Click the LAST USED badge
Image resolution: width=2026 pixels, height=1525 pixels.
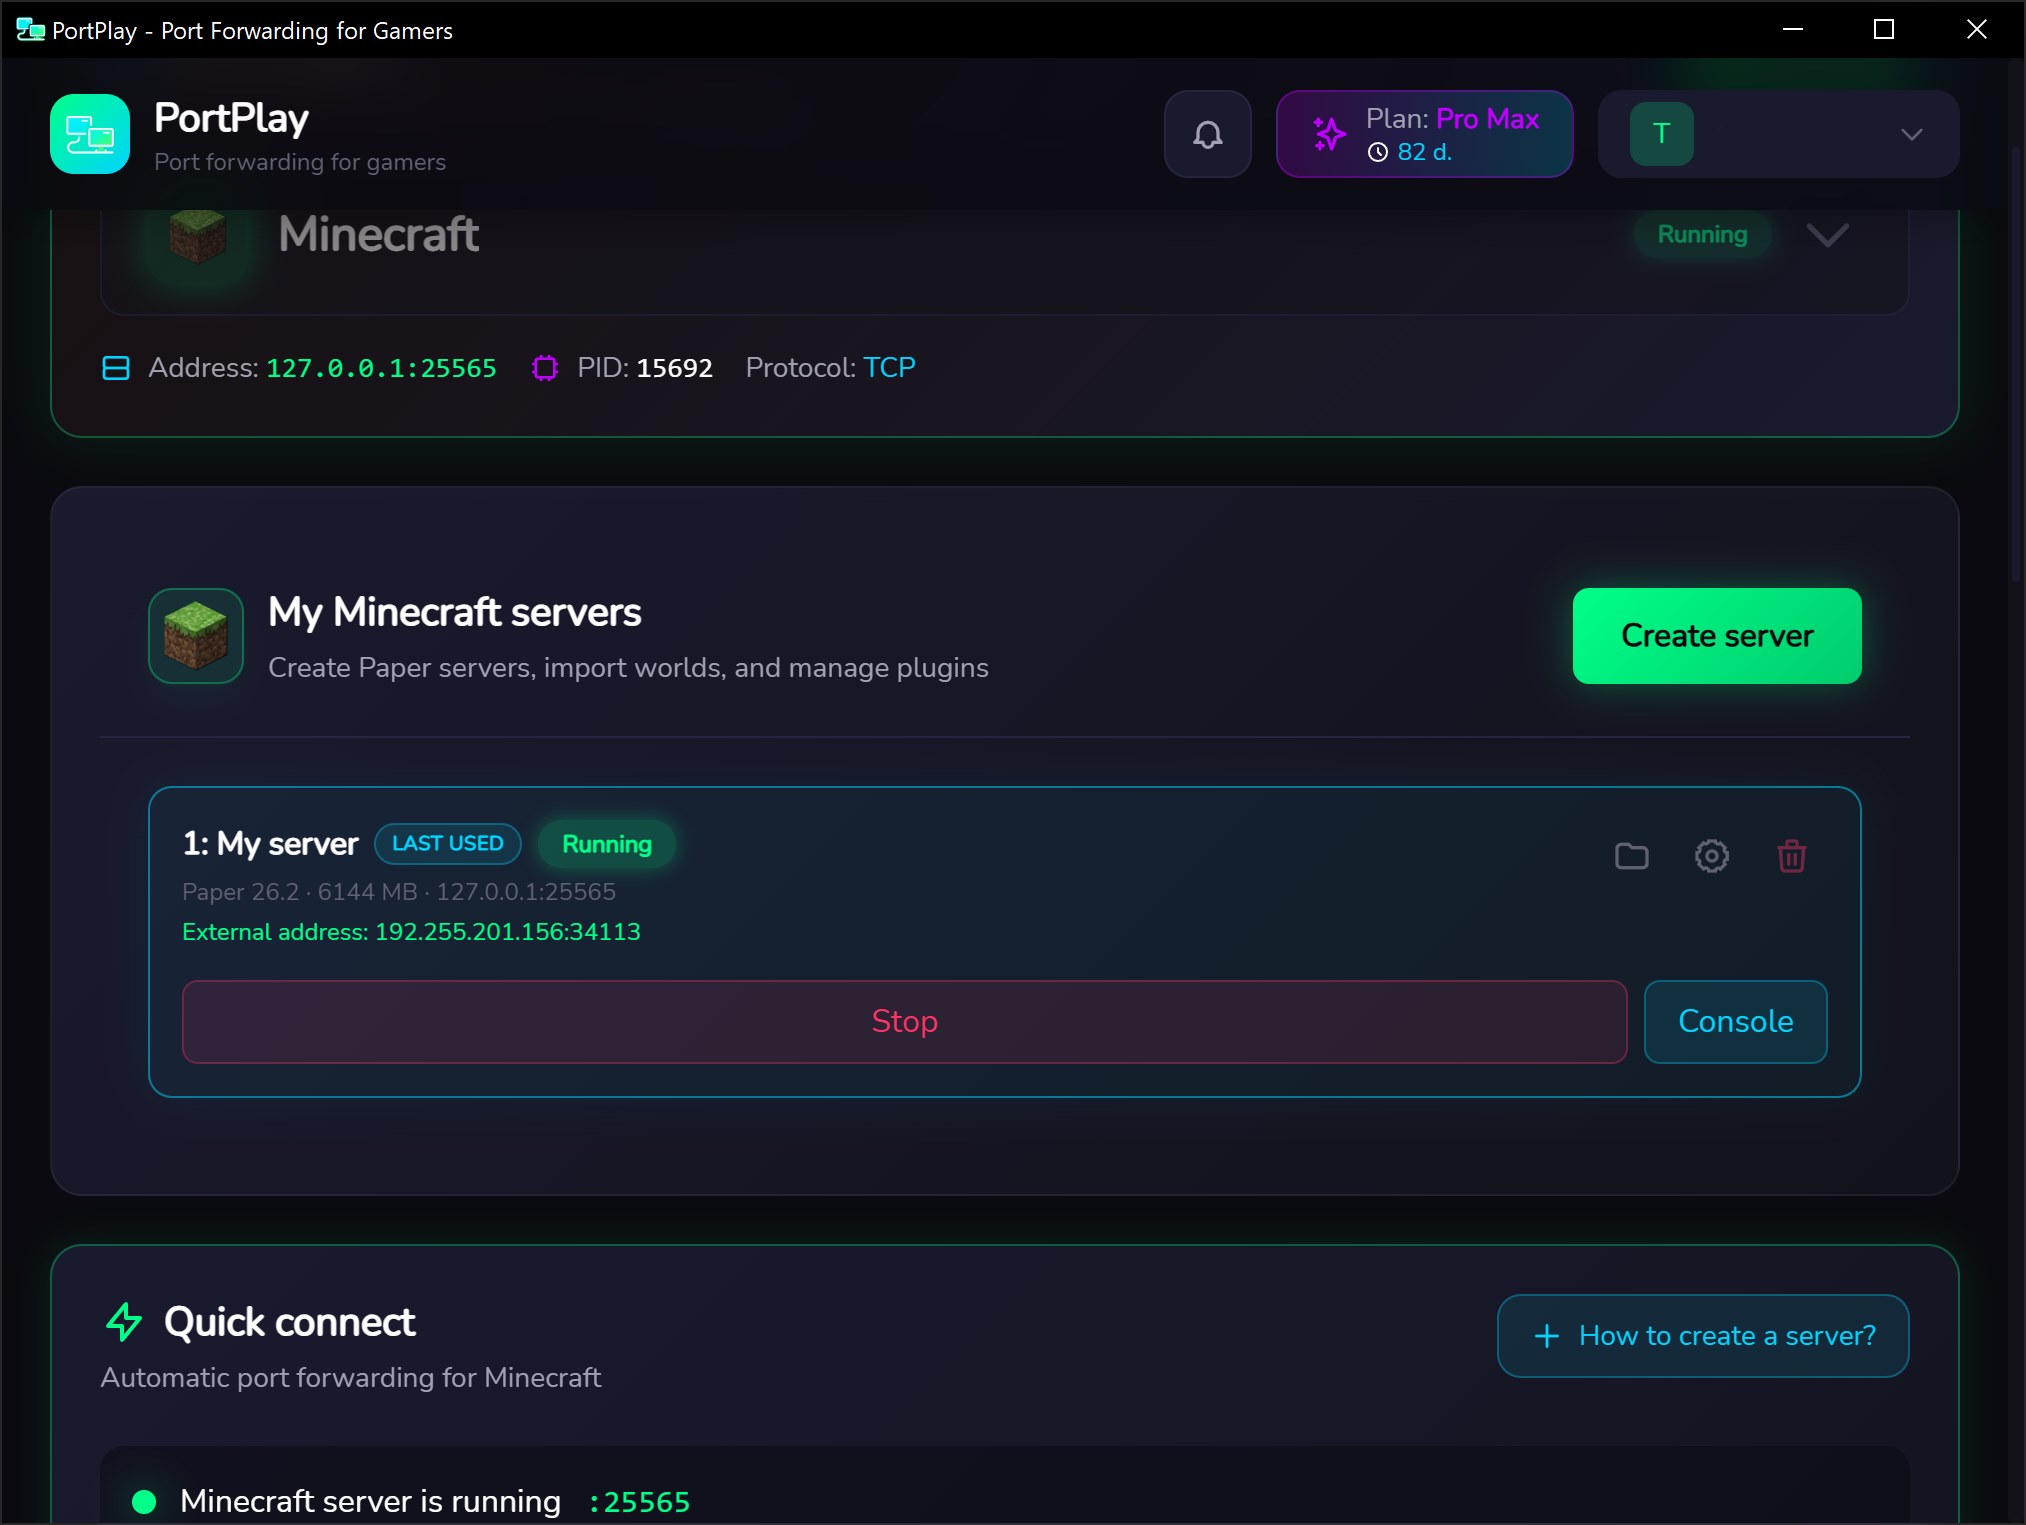coord(448,844)
